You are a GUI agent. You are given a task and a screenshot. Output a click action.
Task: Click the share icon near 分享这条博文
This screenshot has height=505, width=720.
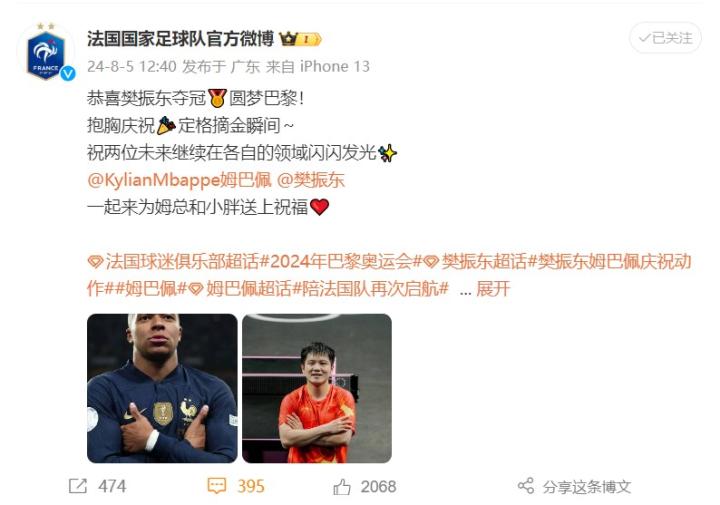526,486
